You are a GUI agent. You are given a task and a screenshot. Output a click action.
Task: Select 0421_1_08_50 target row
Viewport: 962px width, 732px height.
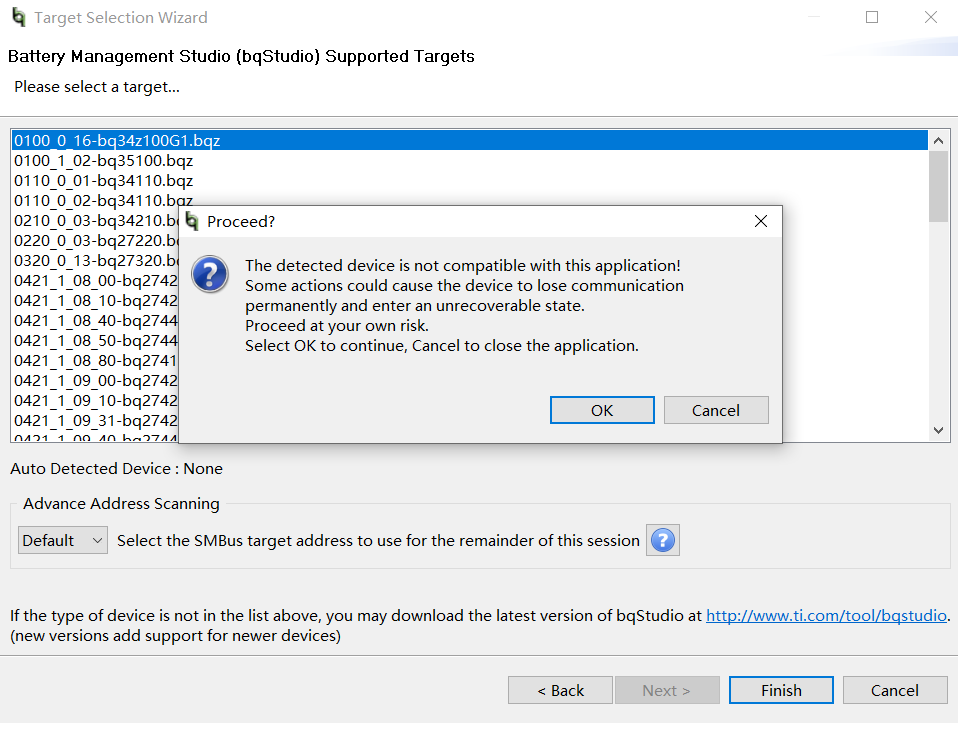pyautogui.click(x=96, y=341)
